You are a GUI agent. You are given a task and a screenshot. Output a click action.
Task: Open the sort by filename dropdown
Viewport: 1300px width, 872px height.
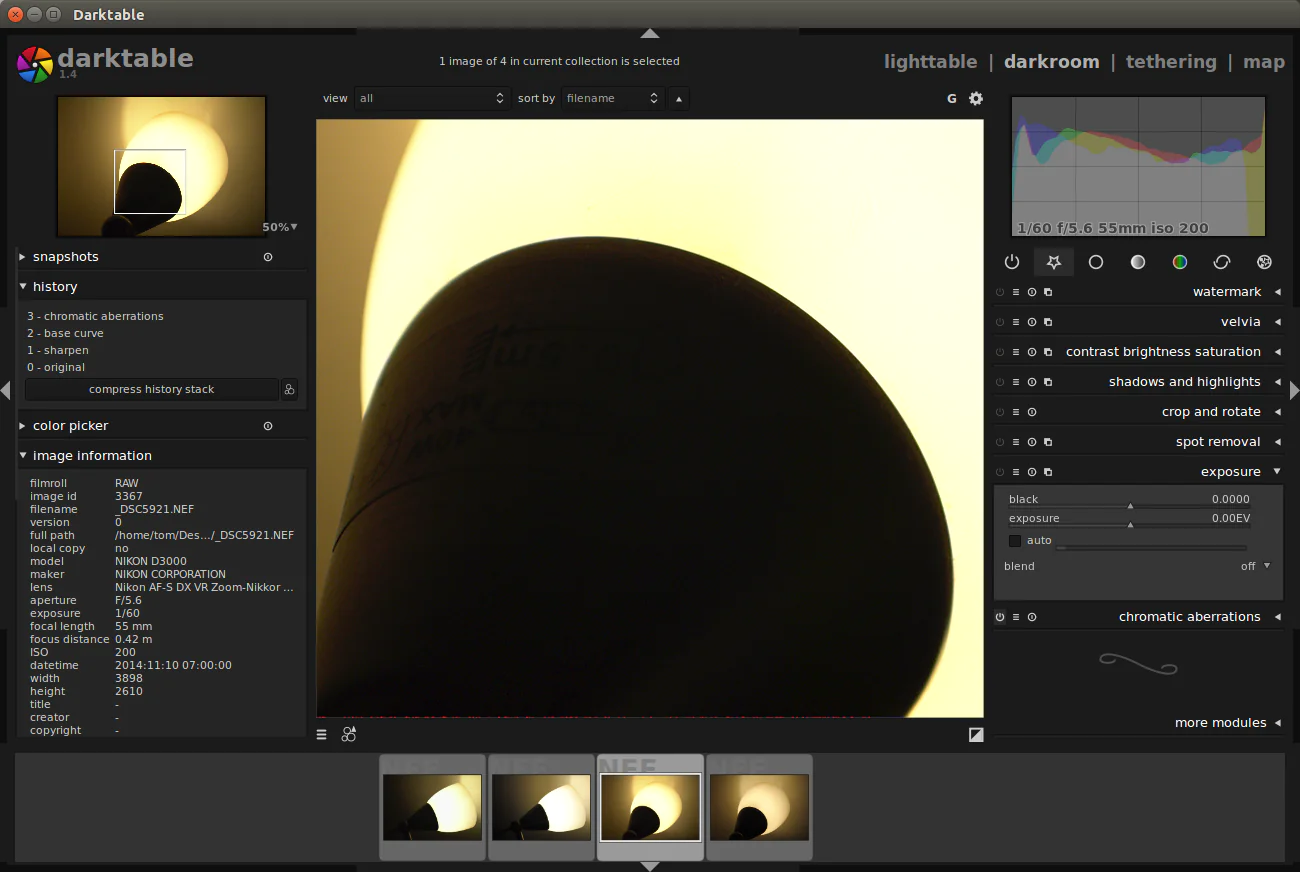click(612, 98)
